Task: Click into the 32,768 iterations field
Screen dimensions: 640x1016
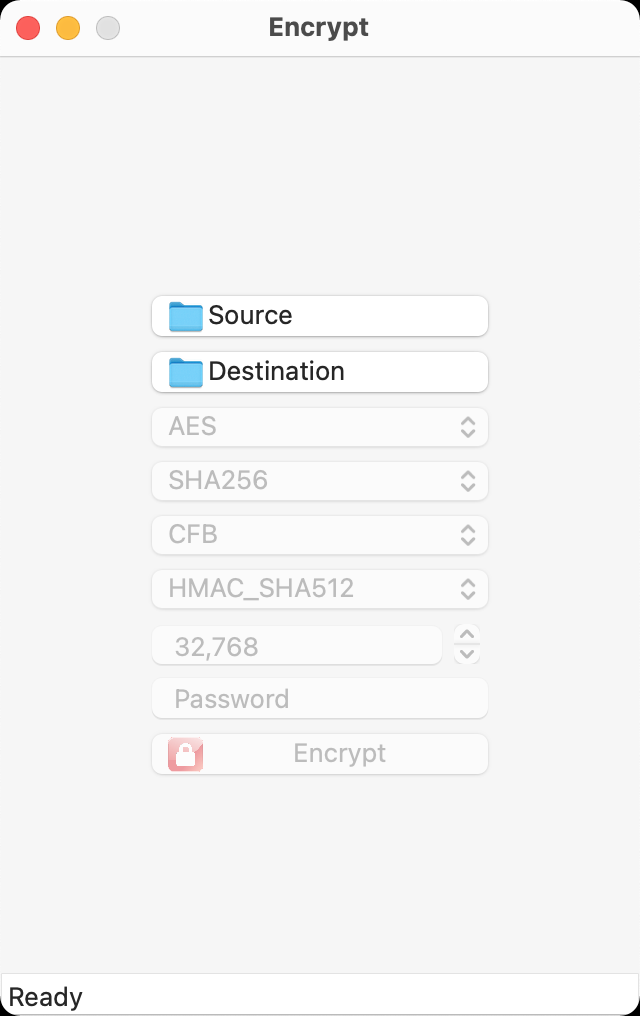Action: [x=296, y=646]
